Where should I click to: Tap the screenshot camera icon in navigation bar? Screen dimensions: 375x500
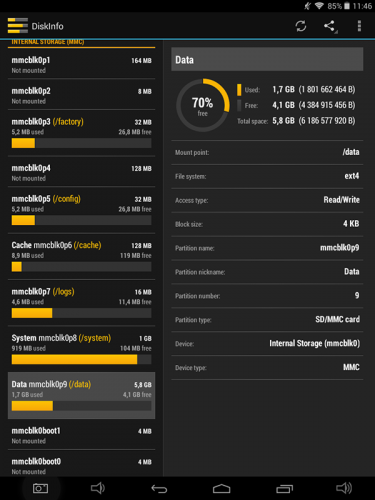[40, 488]
